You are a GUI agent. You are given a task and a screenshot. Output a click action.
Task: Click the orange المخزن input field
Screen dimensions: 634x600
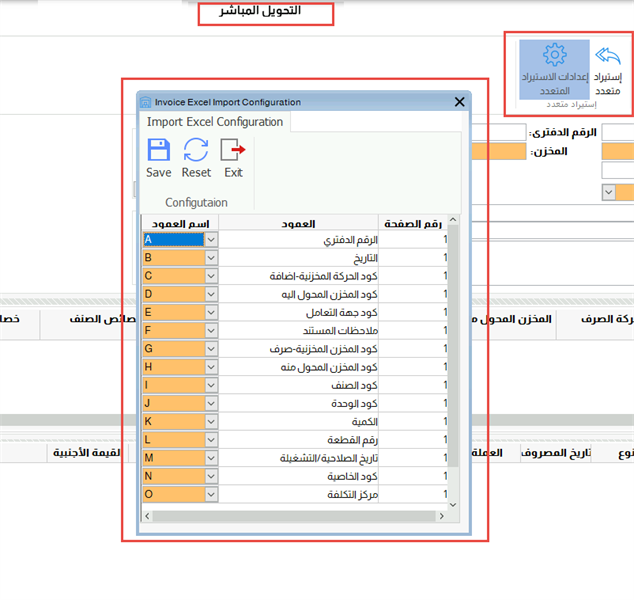496,151
